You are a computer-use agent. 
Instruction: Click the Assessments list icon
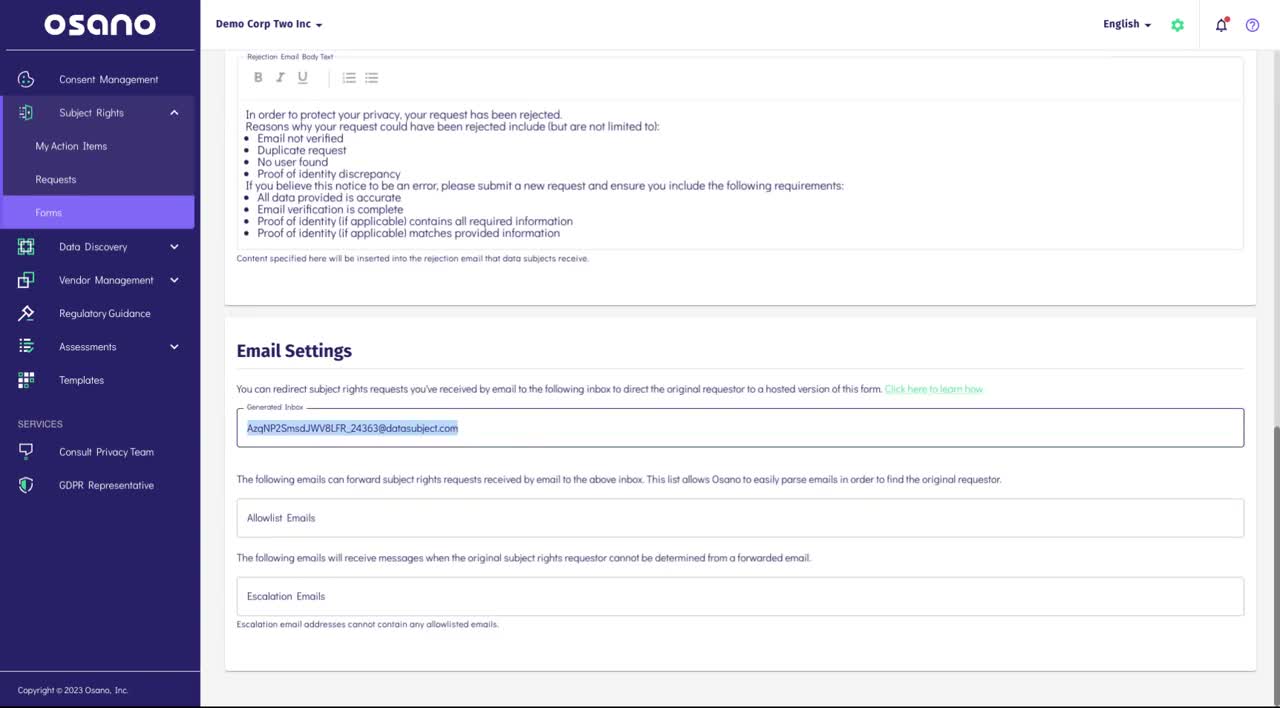(26, 346)
